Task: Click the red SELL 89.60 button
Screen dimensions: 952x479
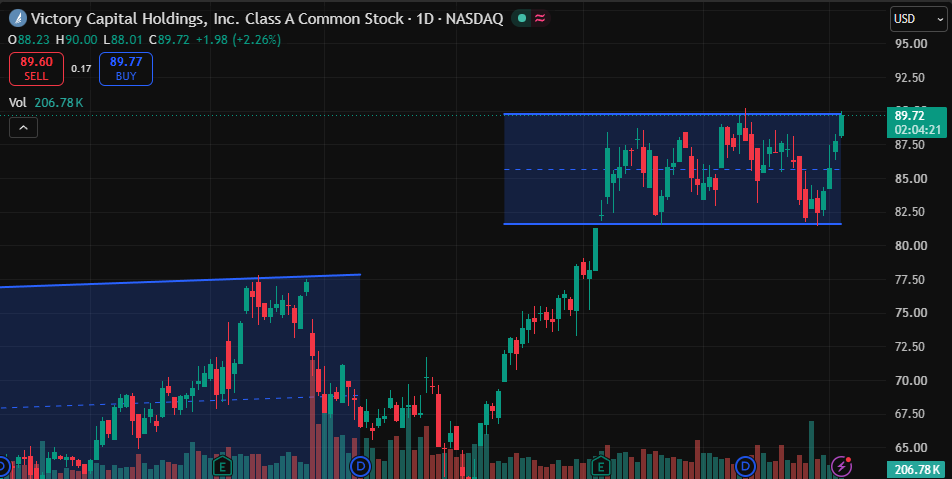Action: pyautogui.click(x=36, y=69)
